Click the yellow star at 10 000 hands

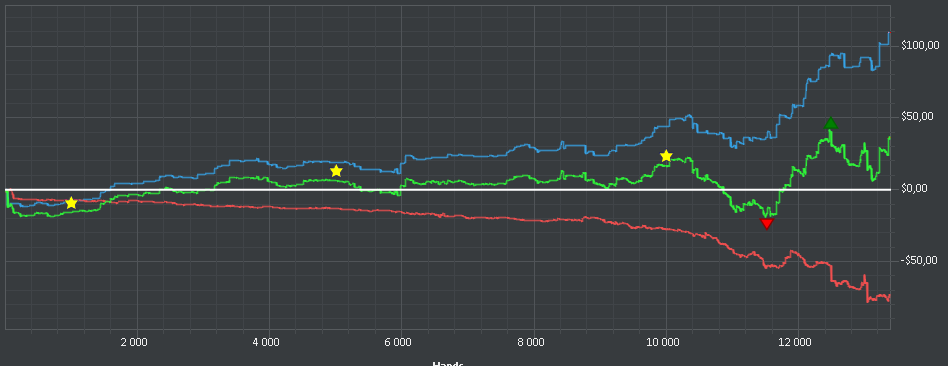[666, 156]
